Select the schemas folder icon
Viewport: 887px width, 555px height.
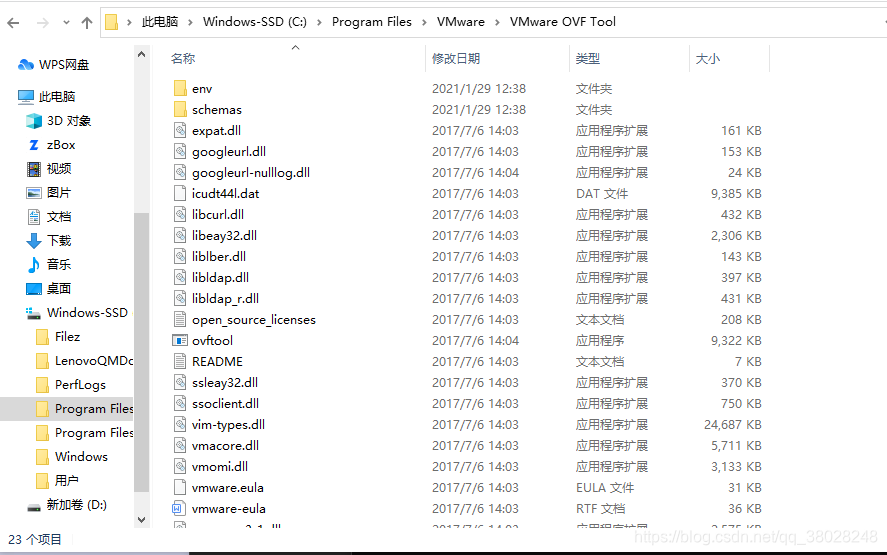180,109
